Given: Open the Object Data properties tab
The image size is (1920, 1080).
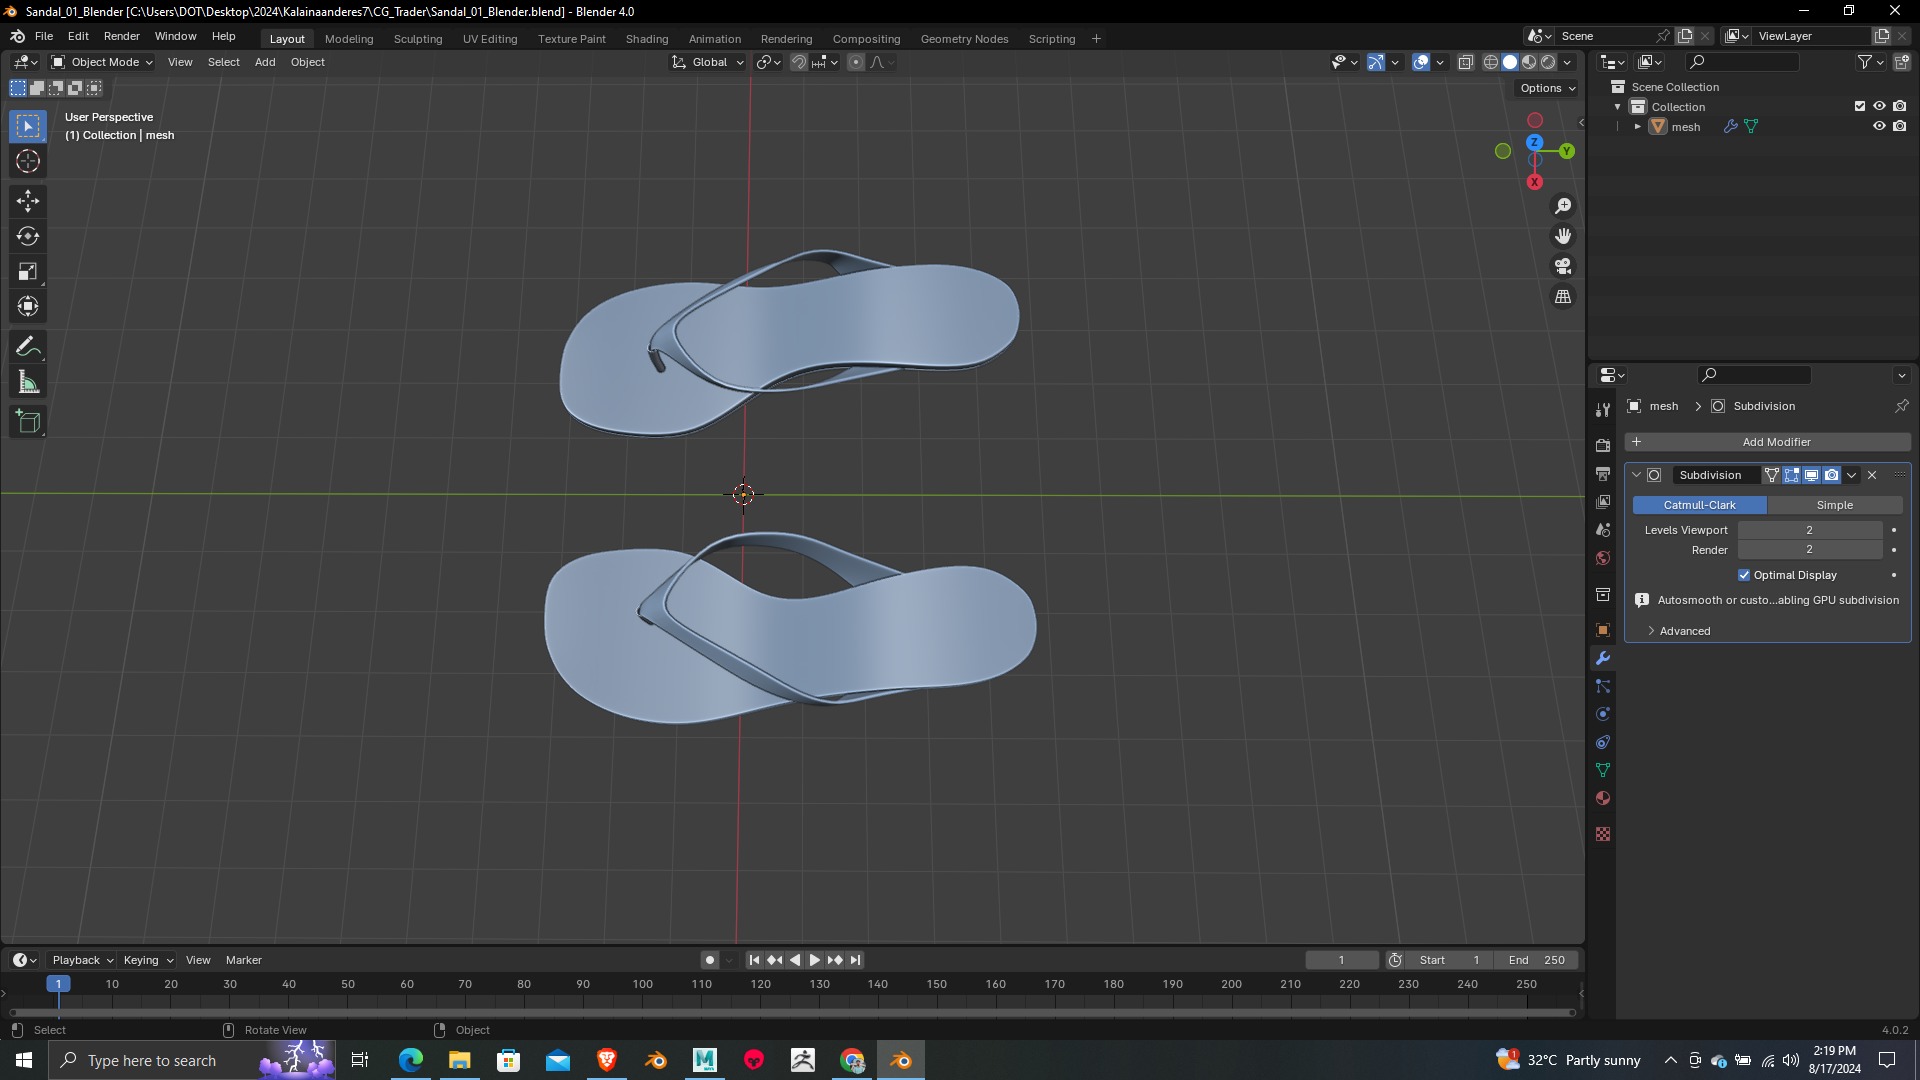Looking at the screenshot, I should [1603, 770].
